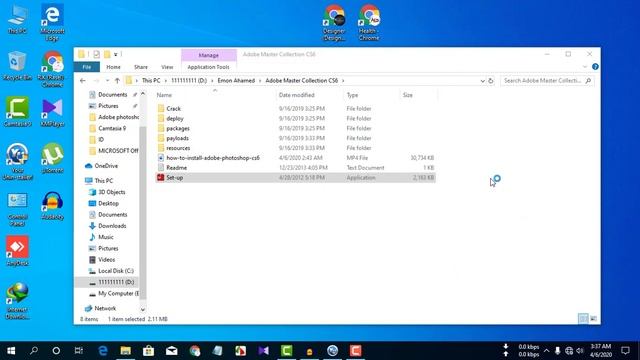Expand breadcrumb arrow after This PC

pyautogui.click(x=166, y=81)
